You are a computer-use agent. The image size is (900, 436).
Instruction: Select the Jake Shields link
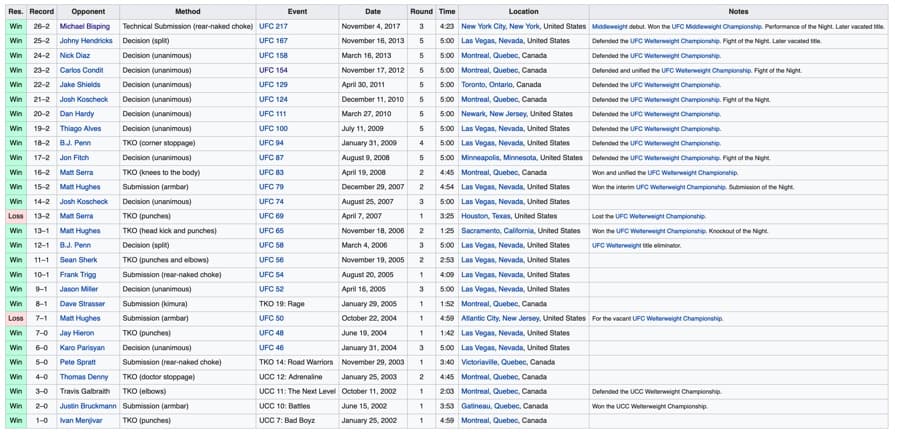(x=79, y=85)
